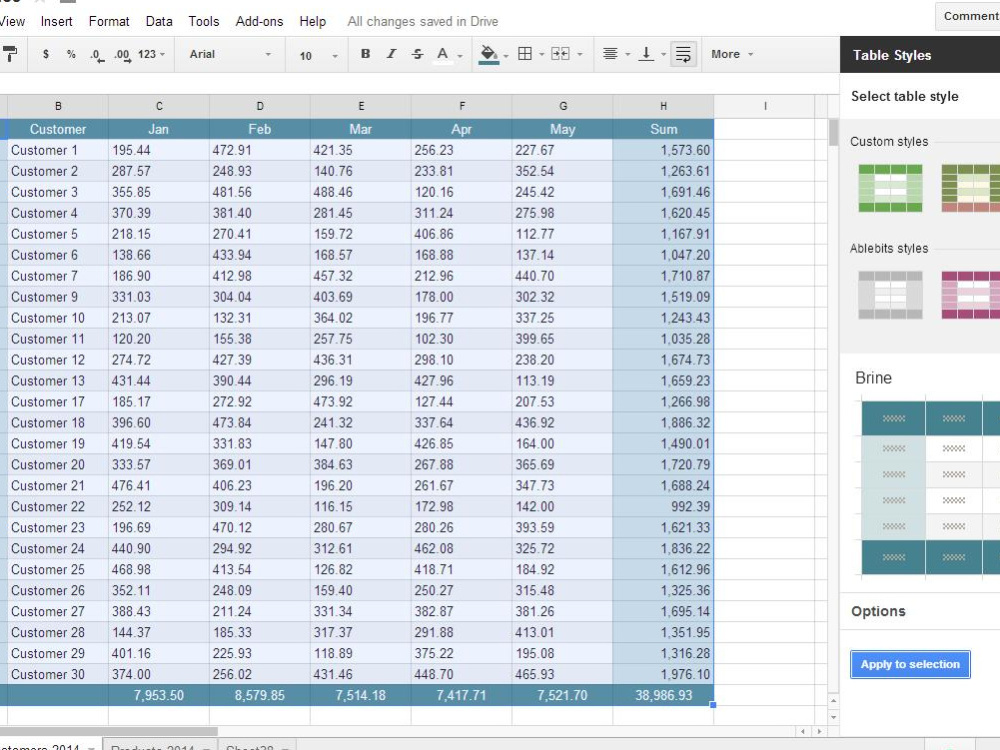Select cell with value 465.93
This screenshot has width=1000, height=750.
(x=562, y=675)
